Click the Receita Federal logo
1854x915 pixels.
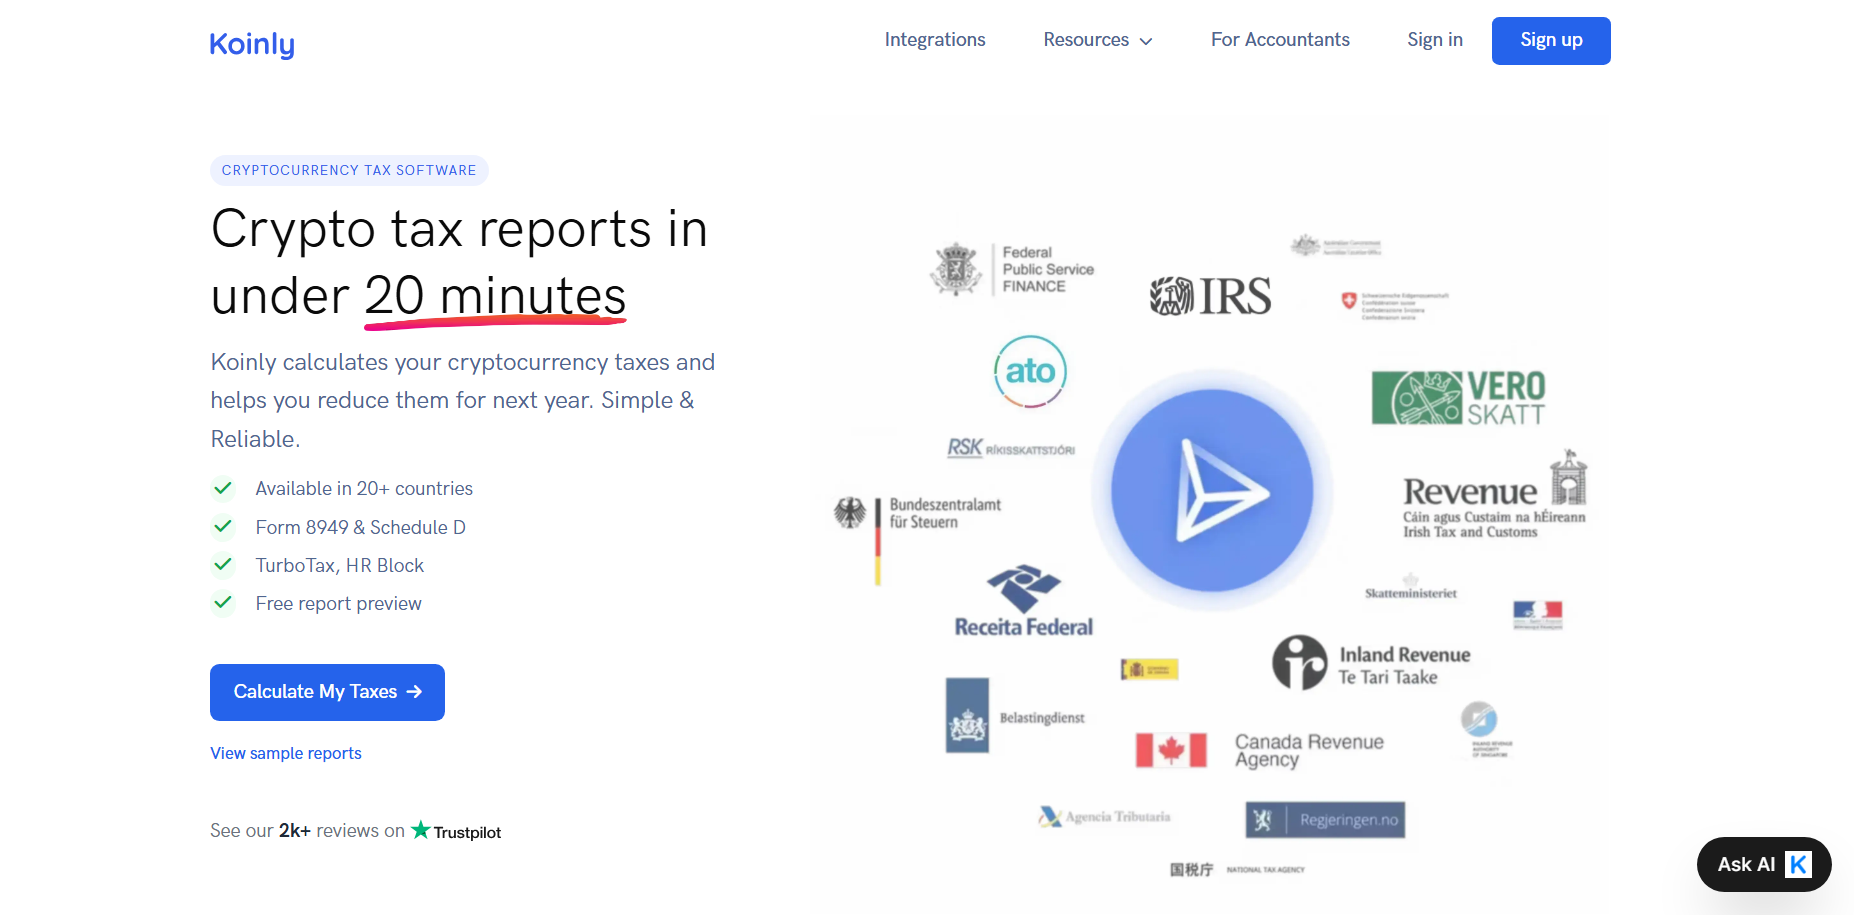coord(1023,602)
